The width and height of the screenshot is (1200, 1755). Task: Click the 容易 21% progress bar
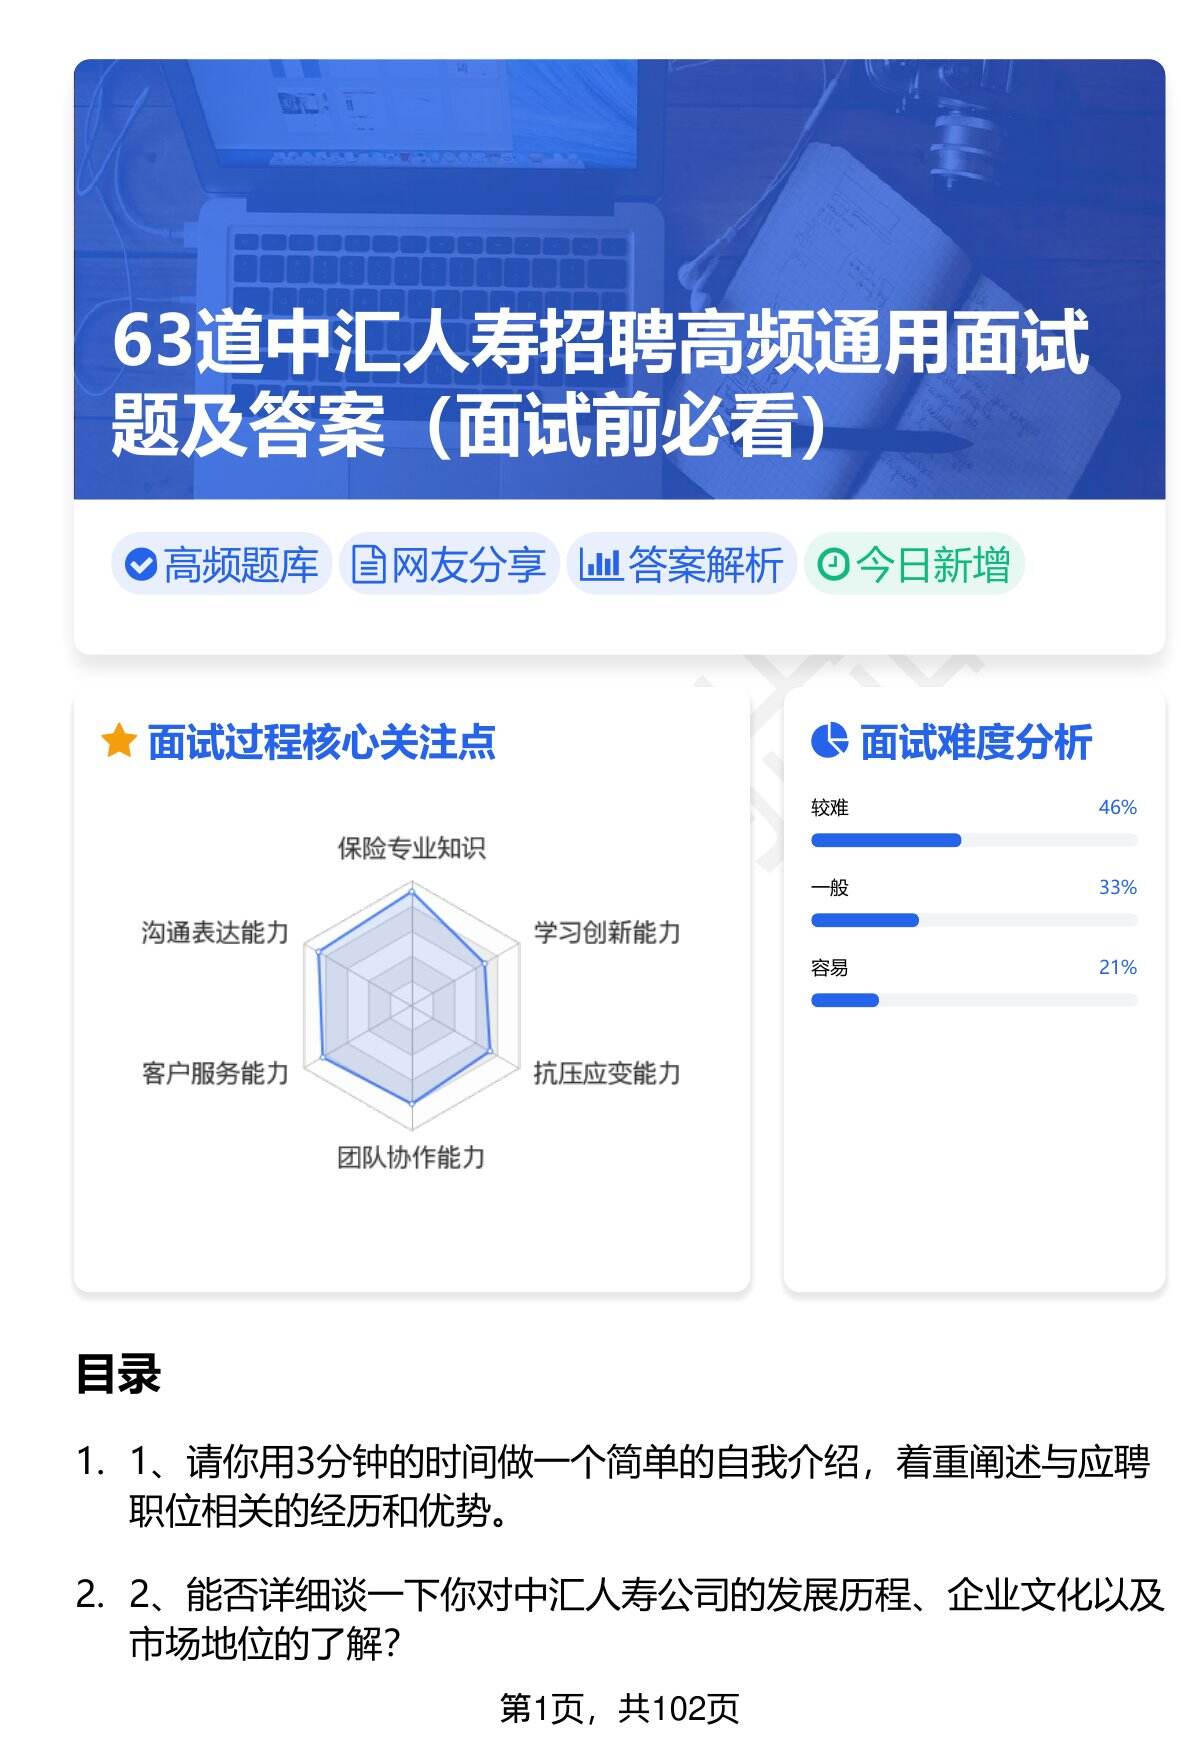[973, 1000]
